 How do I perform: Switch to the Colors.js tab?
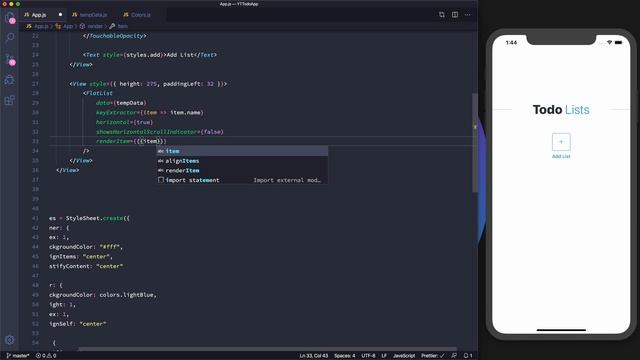tap(140, 15)
